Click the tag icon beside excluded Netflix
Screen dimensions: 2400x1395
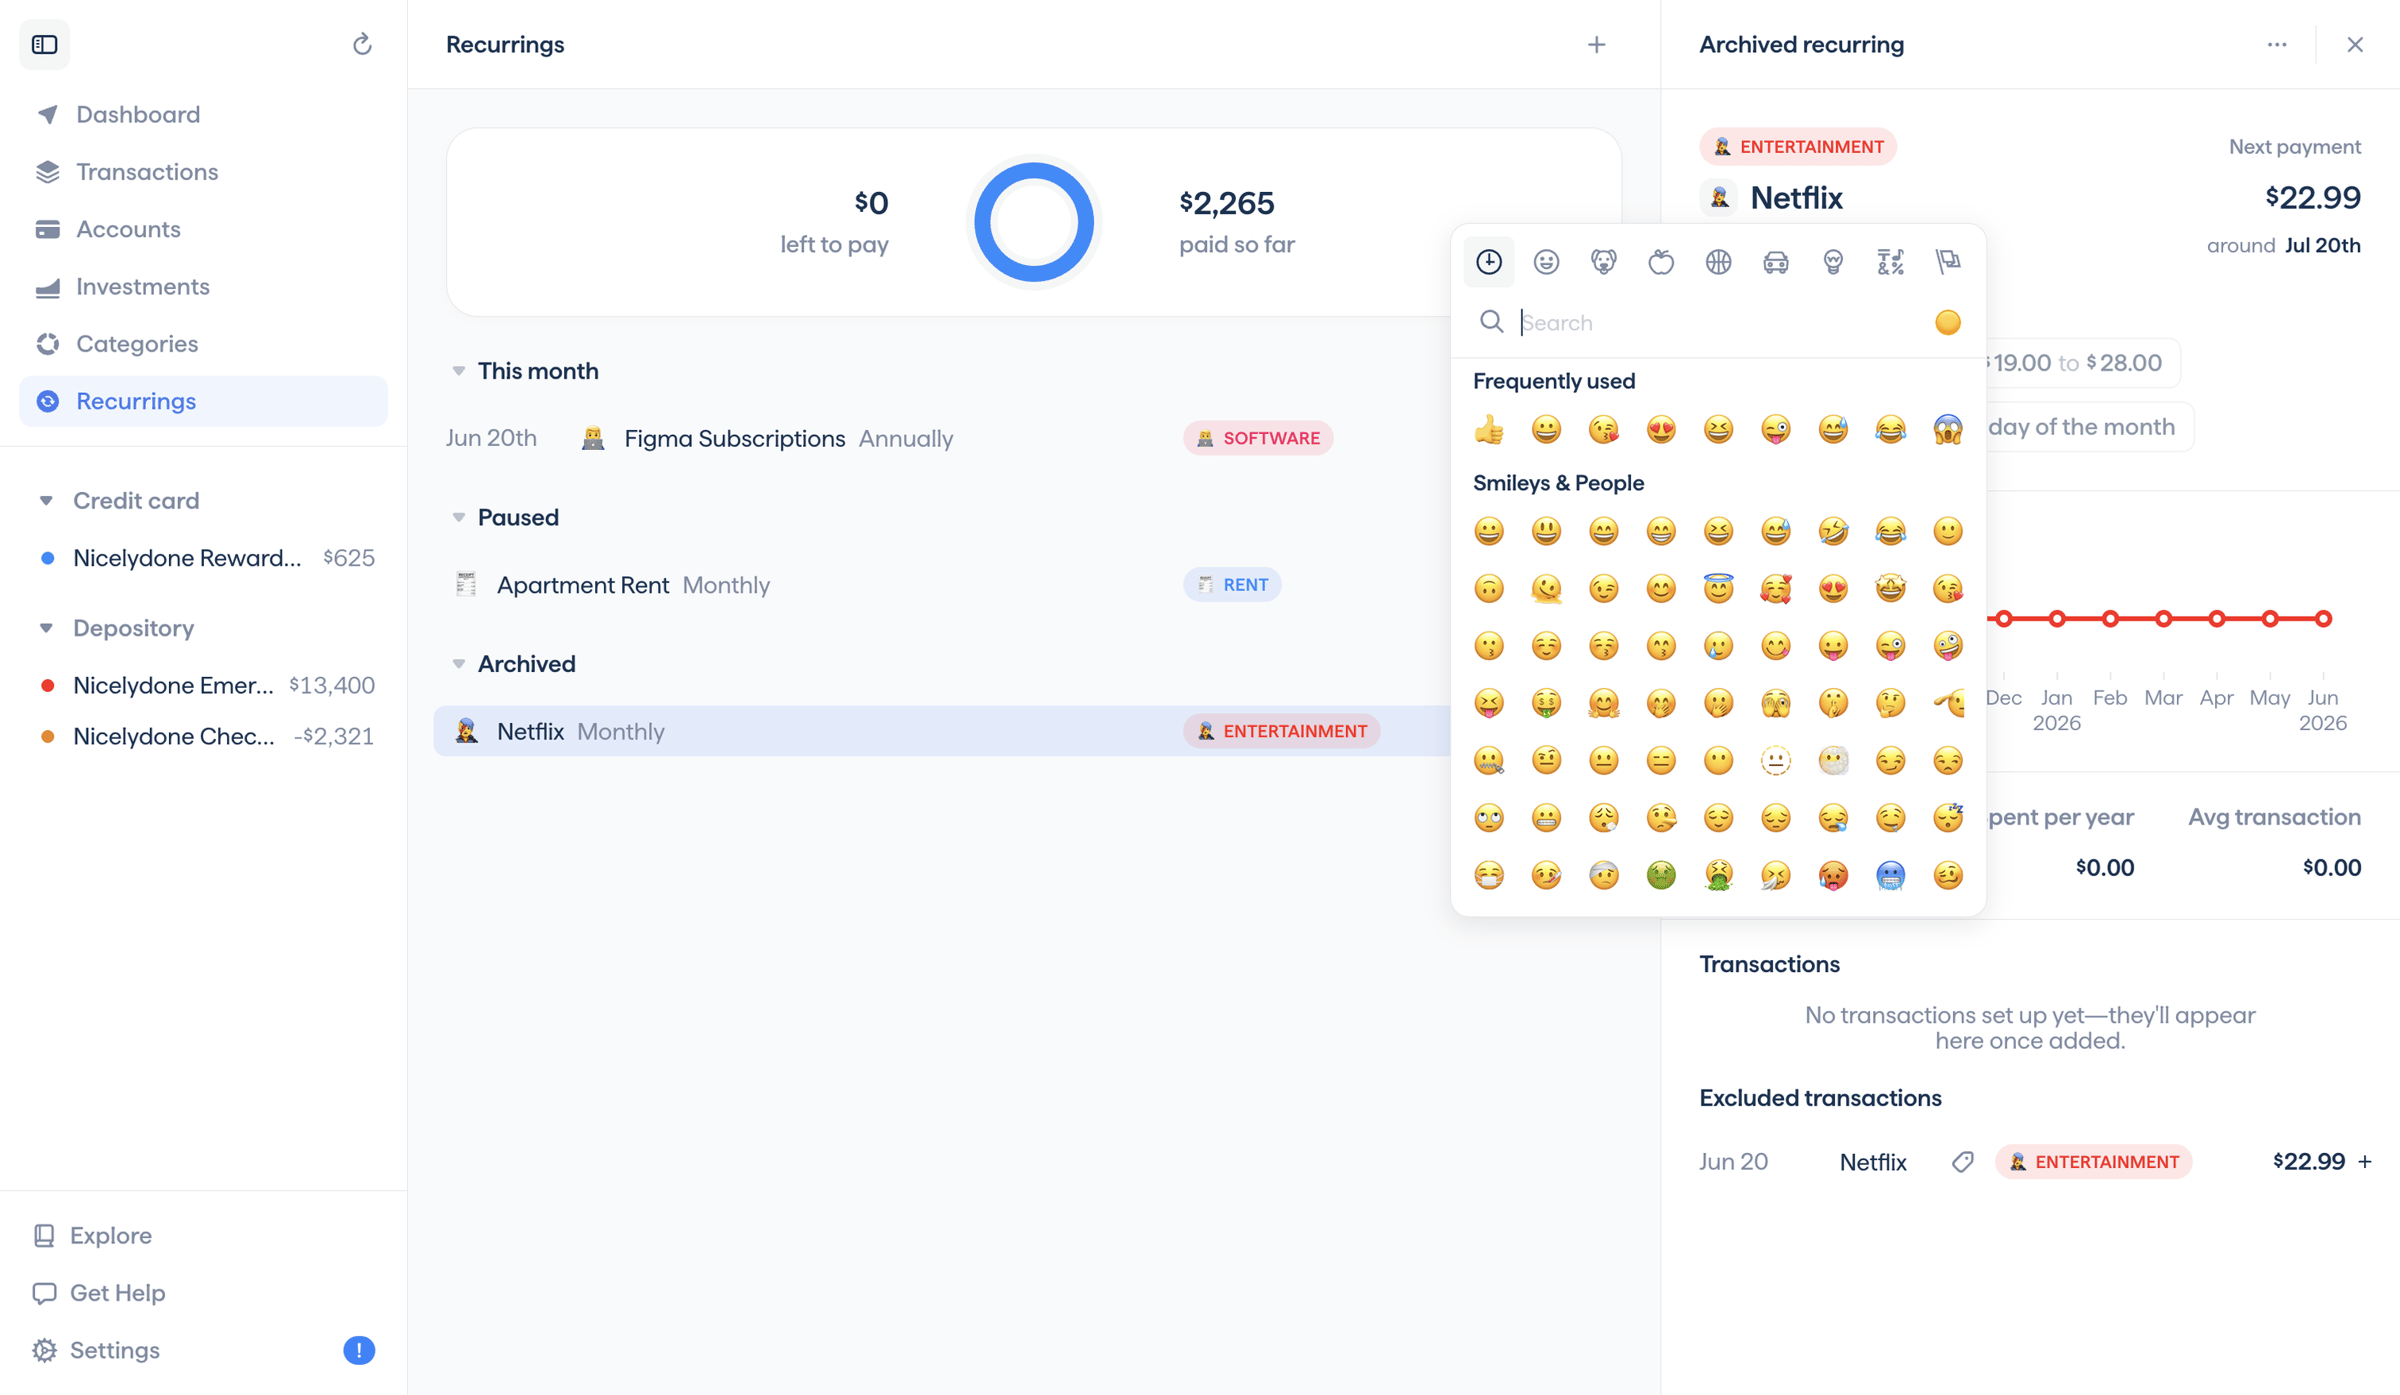point(1962,1162)
